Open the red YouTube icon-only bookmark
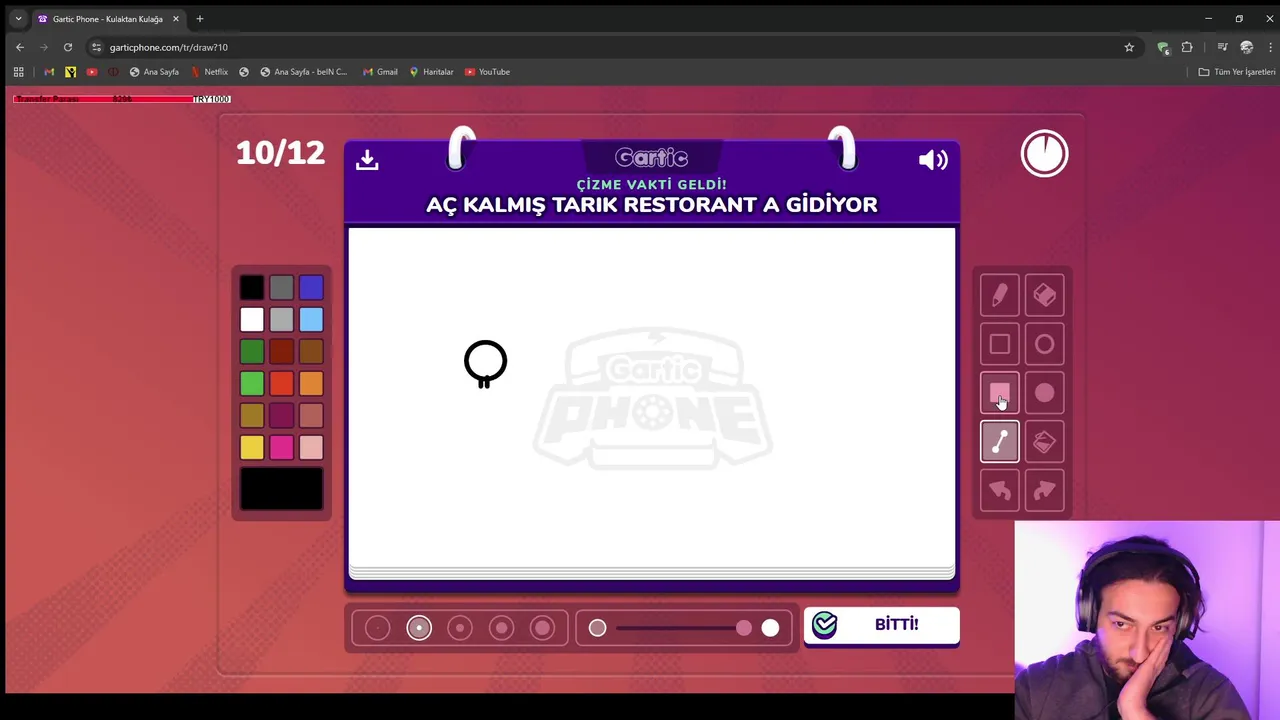 (x=92, y=72)
